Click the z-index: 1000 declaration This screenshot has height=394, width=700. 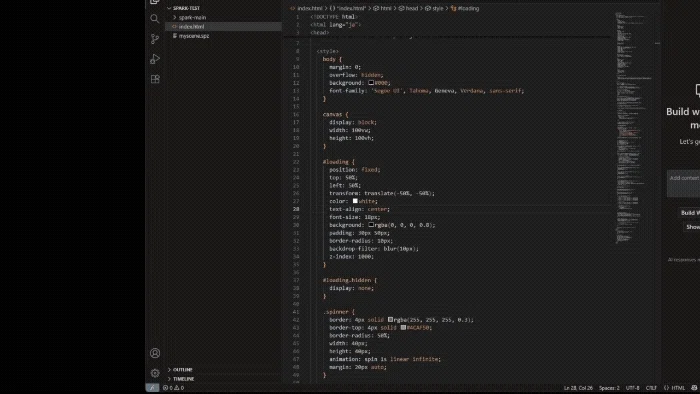pos(351,257)
